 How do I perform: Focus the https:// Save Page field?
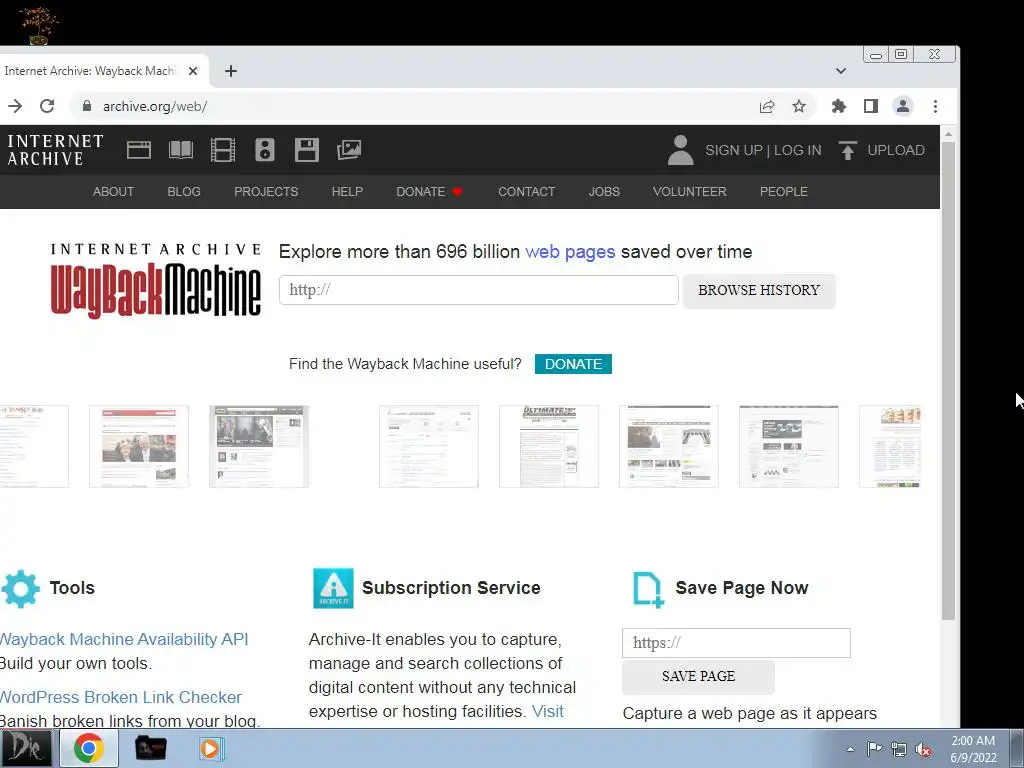point(736,643)
